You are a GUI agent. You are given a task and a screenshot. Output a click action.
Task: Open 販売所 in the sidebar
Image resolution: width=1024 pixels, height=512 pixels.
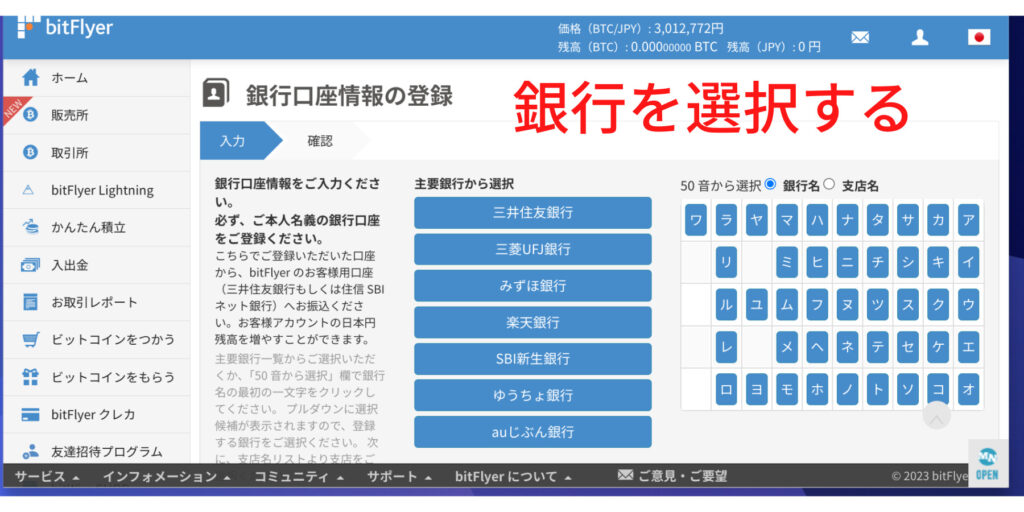click(x=97, y=115)
